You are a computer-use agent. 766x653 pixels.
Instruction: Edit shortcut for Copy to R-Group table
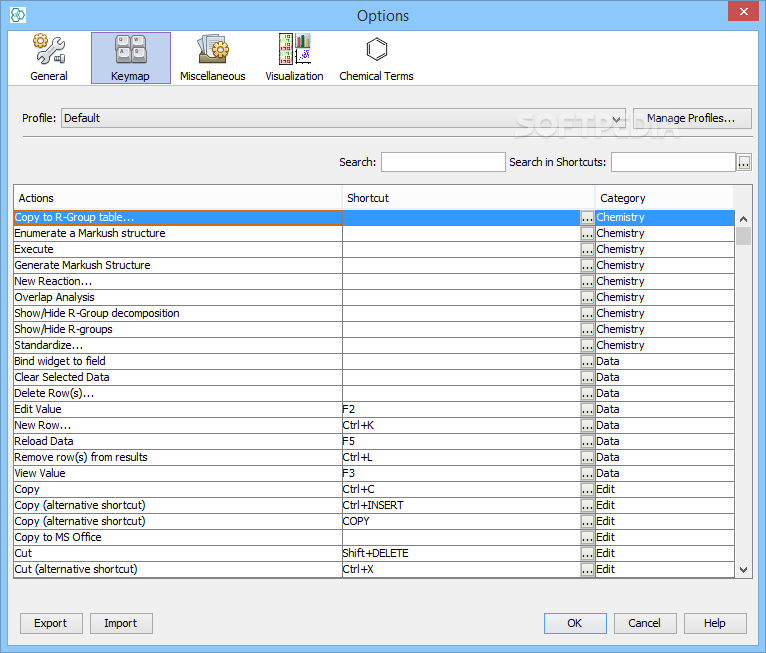click(x=587, y=218)
